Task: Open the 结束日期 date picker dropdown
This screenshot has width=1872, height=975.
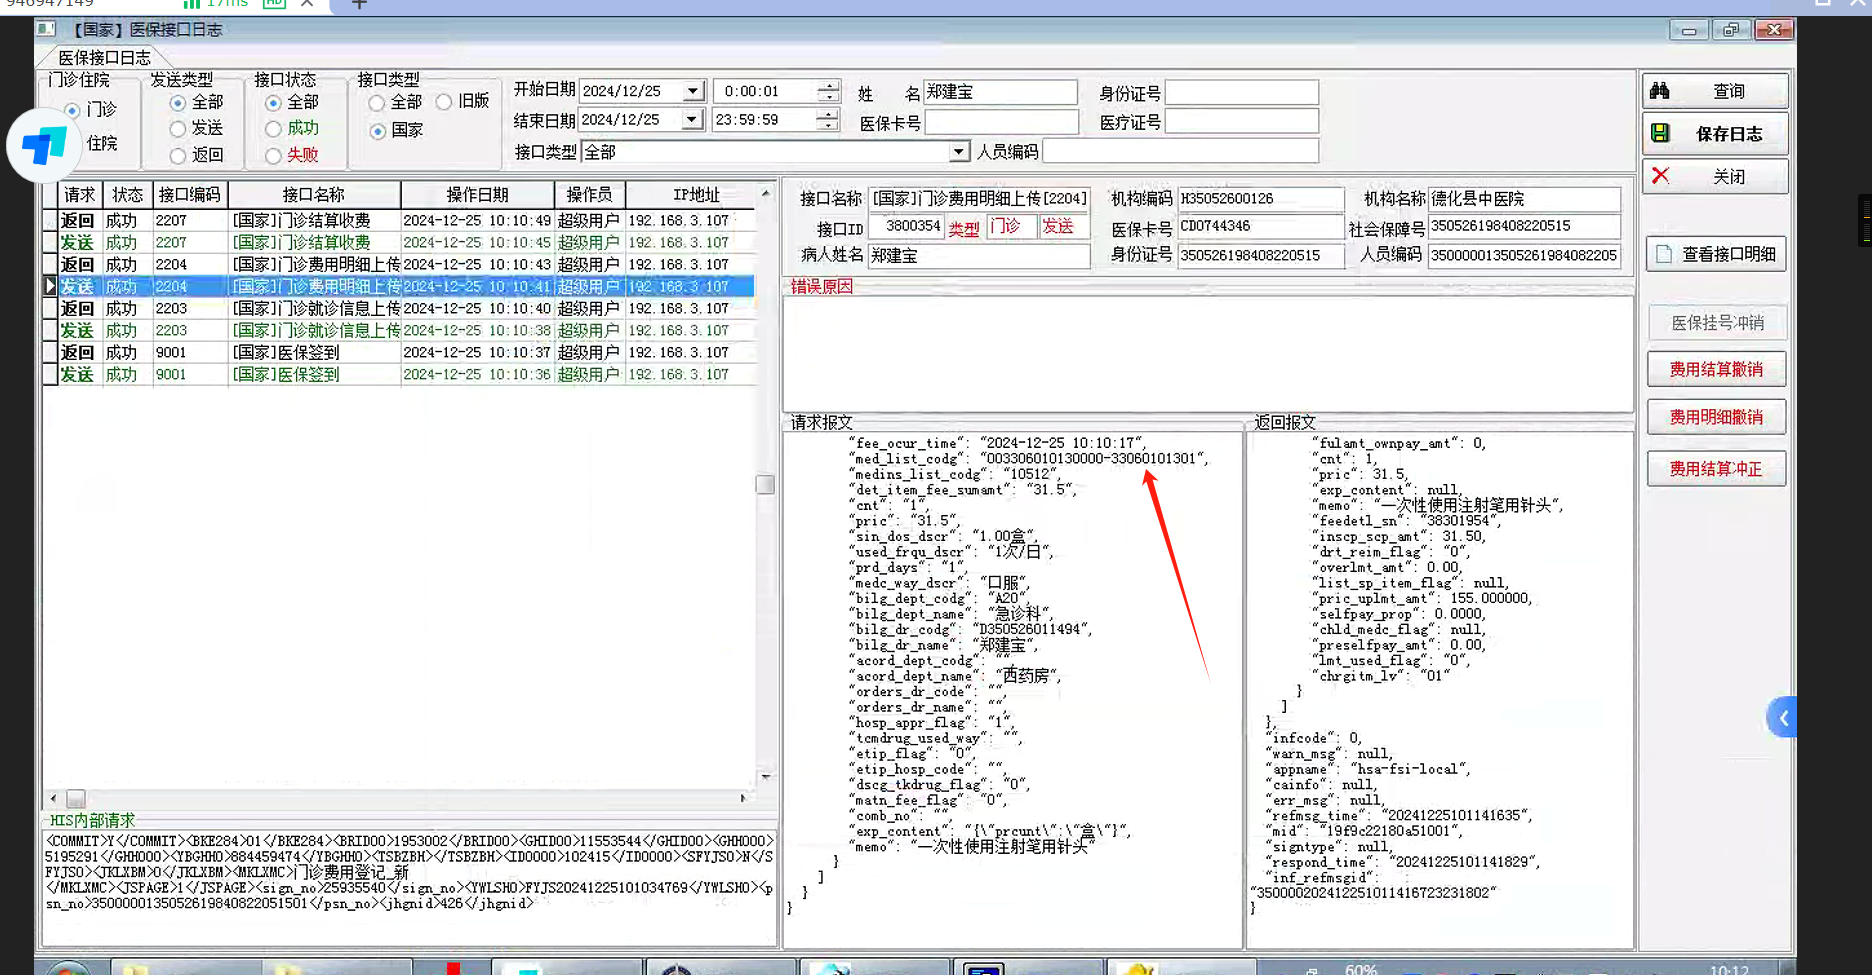Action: pos(692,120)
